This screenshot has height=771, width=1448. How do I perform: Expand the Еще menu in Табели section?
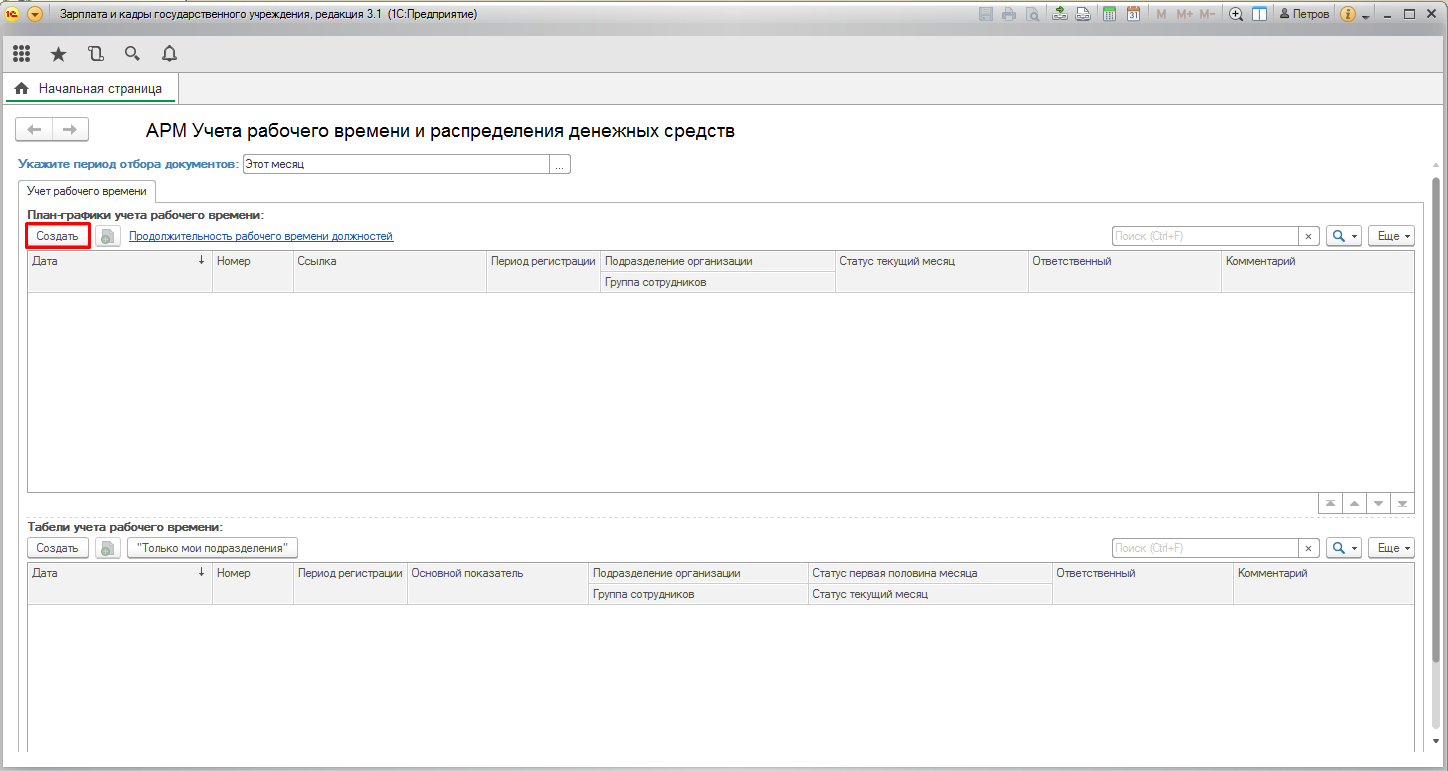(x=1390, y=548)
